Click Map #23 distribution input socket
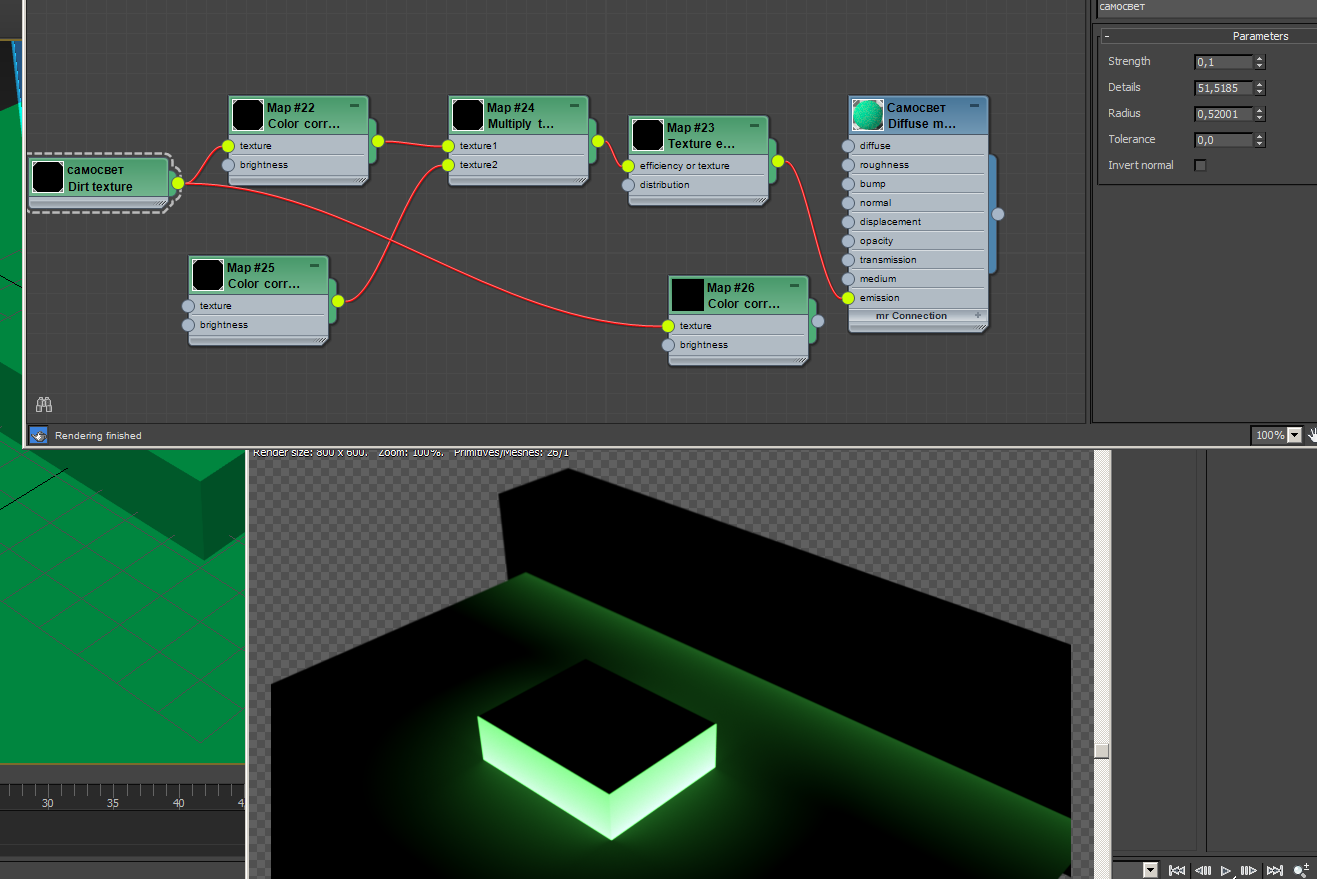Image resolution: width=1317 pixels, height=879 pixels. [628, 185]
